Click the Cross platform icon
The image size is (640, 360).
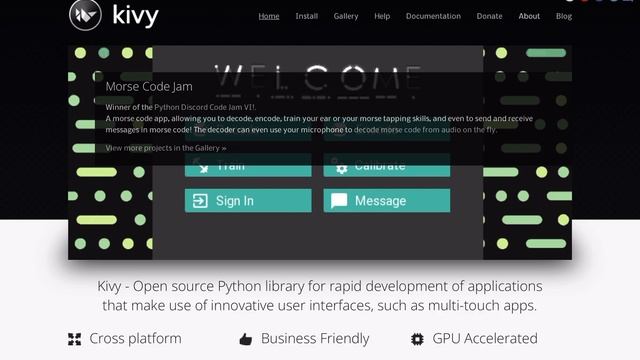pyautogui.click(x=74, y=339)
